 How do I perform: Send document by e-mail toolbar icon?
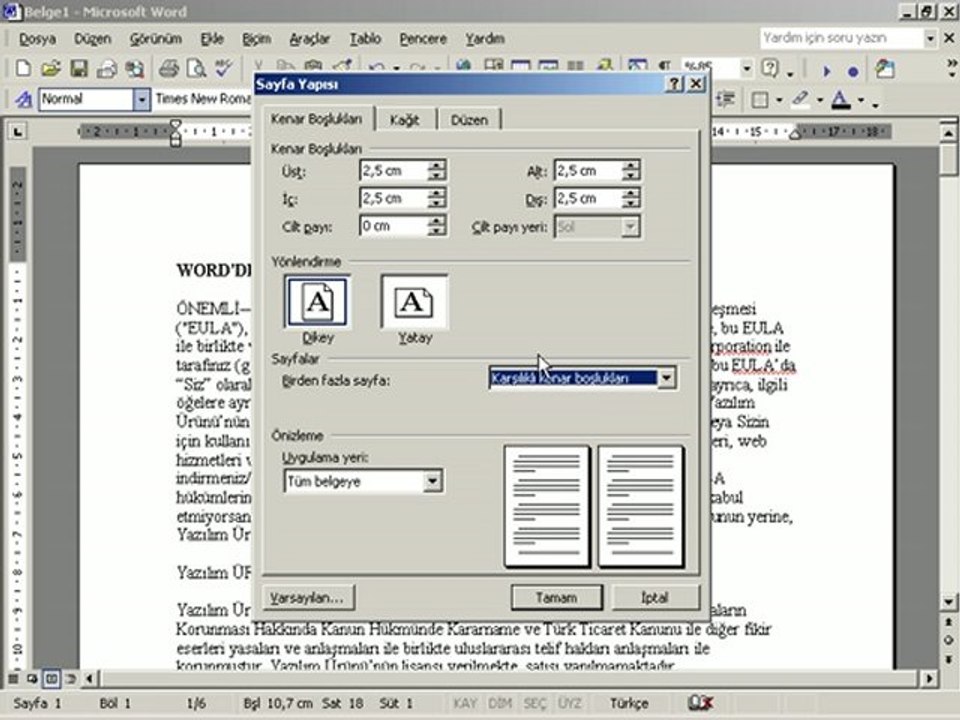(107, 69)
